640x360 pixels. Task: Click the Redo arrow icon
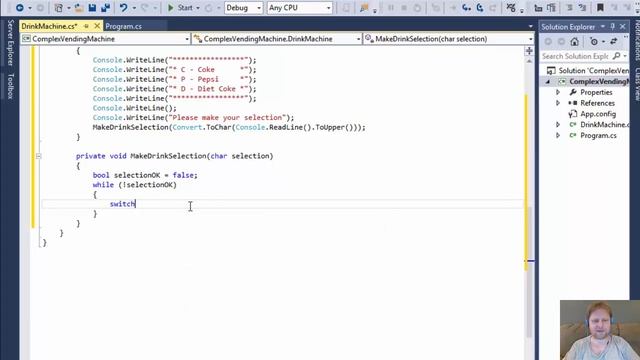(x=145, y=8)
